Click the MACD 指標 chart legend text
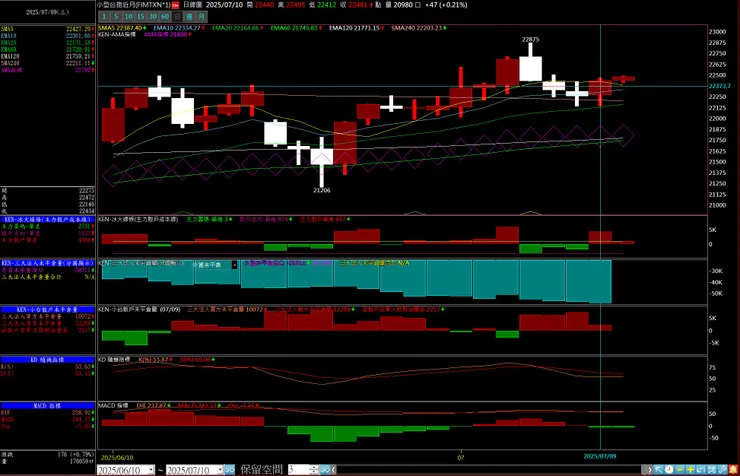Viewport: 740px width, 476px height. [113, 406]
